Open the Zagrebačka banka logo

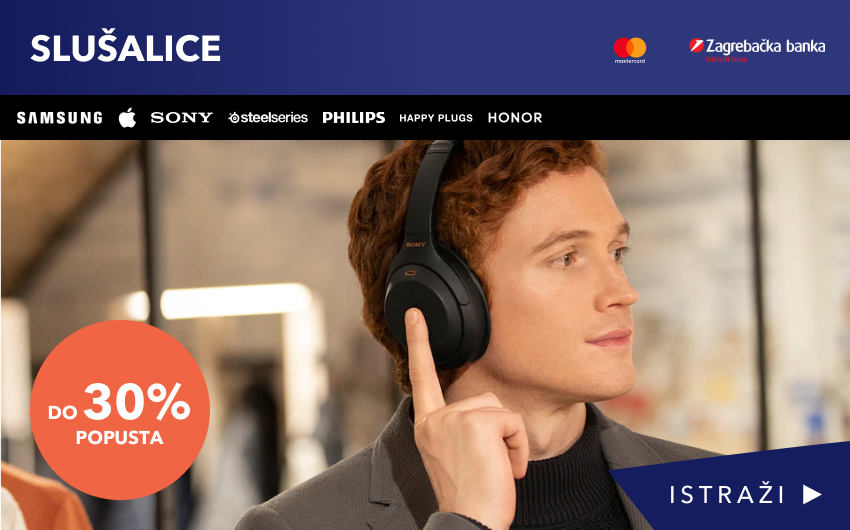pos(757,49)
